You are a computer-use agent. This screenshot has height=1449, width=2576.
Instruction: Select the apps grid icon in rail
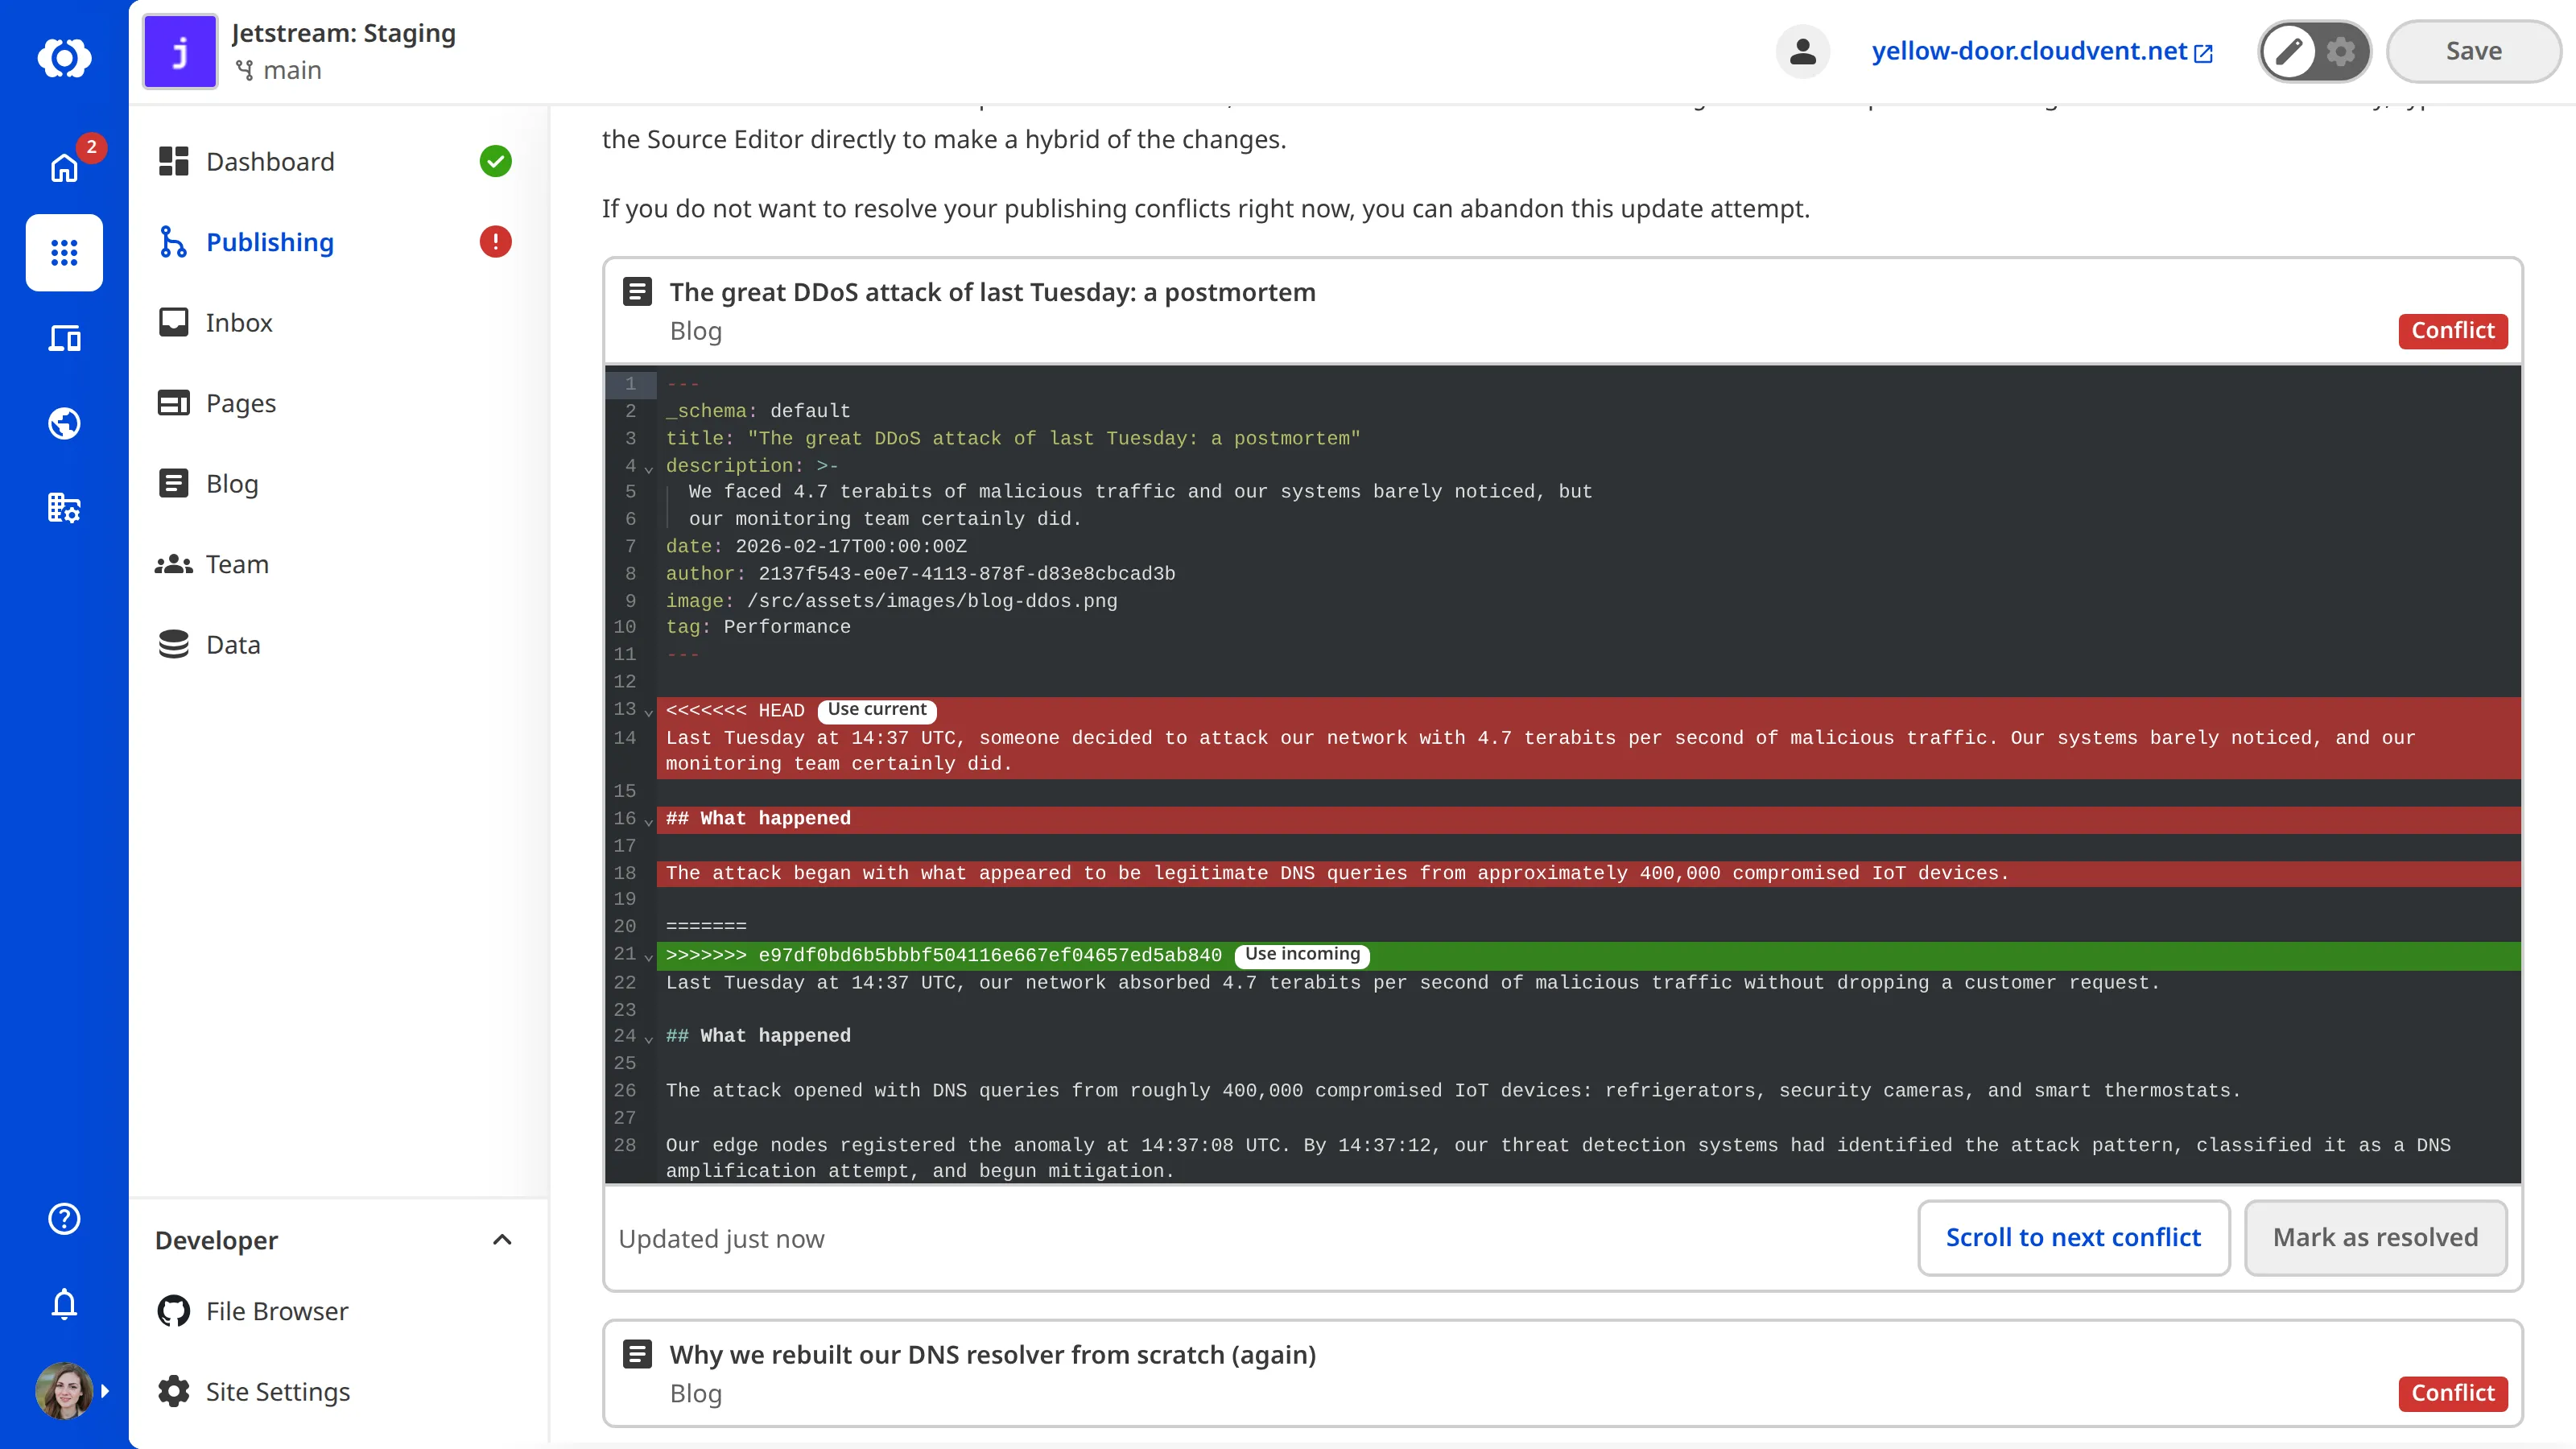coord(64,252)
